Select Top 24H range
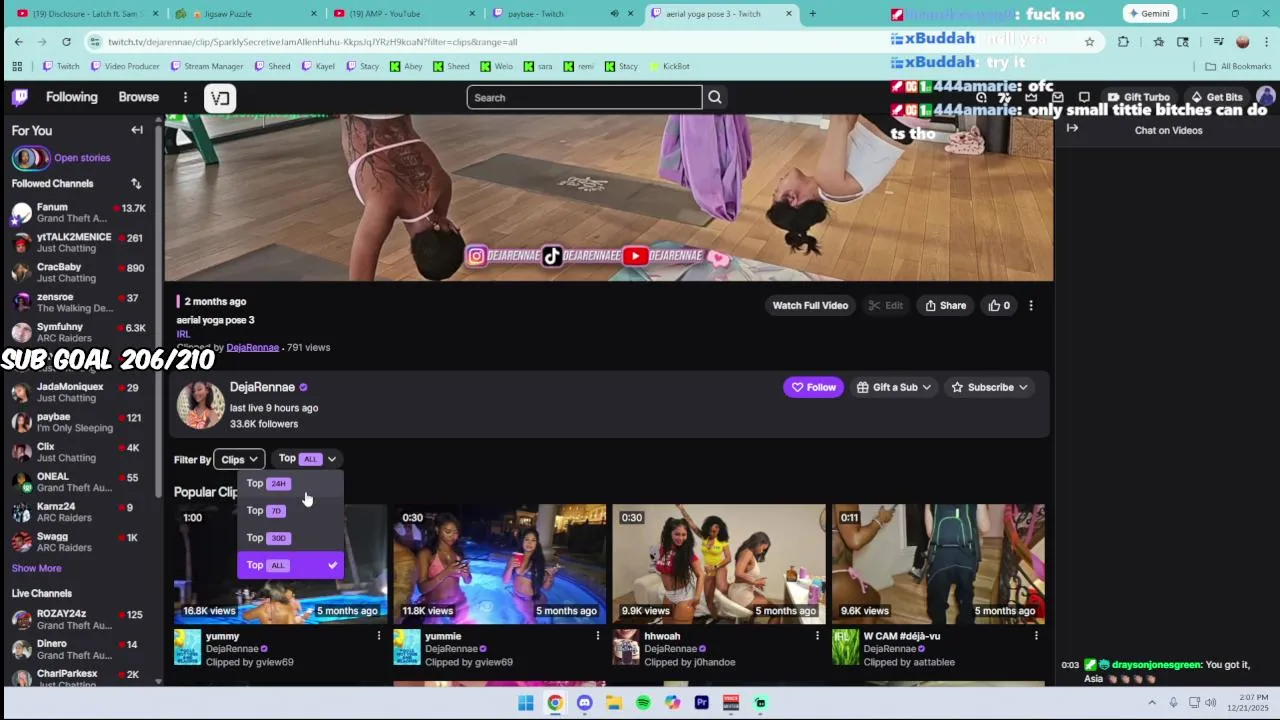This screenshot has width=1280, height=720. point(290,484)
